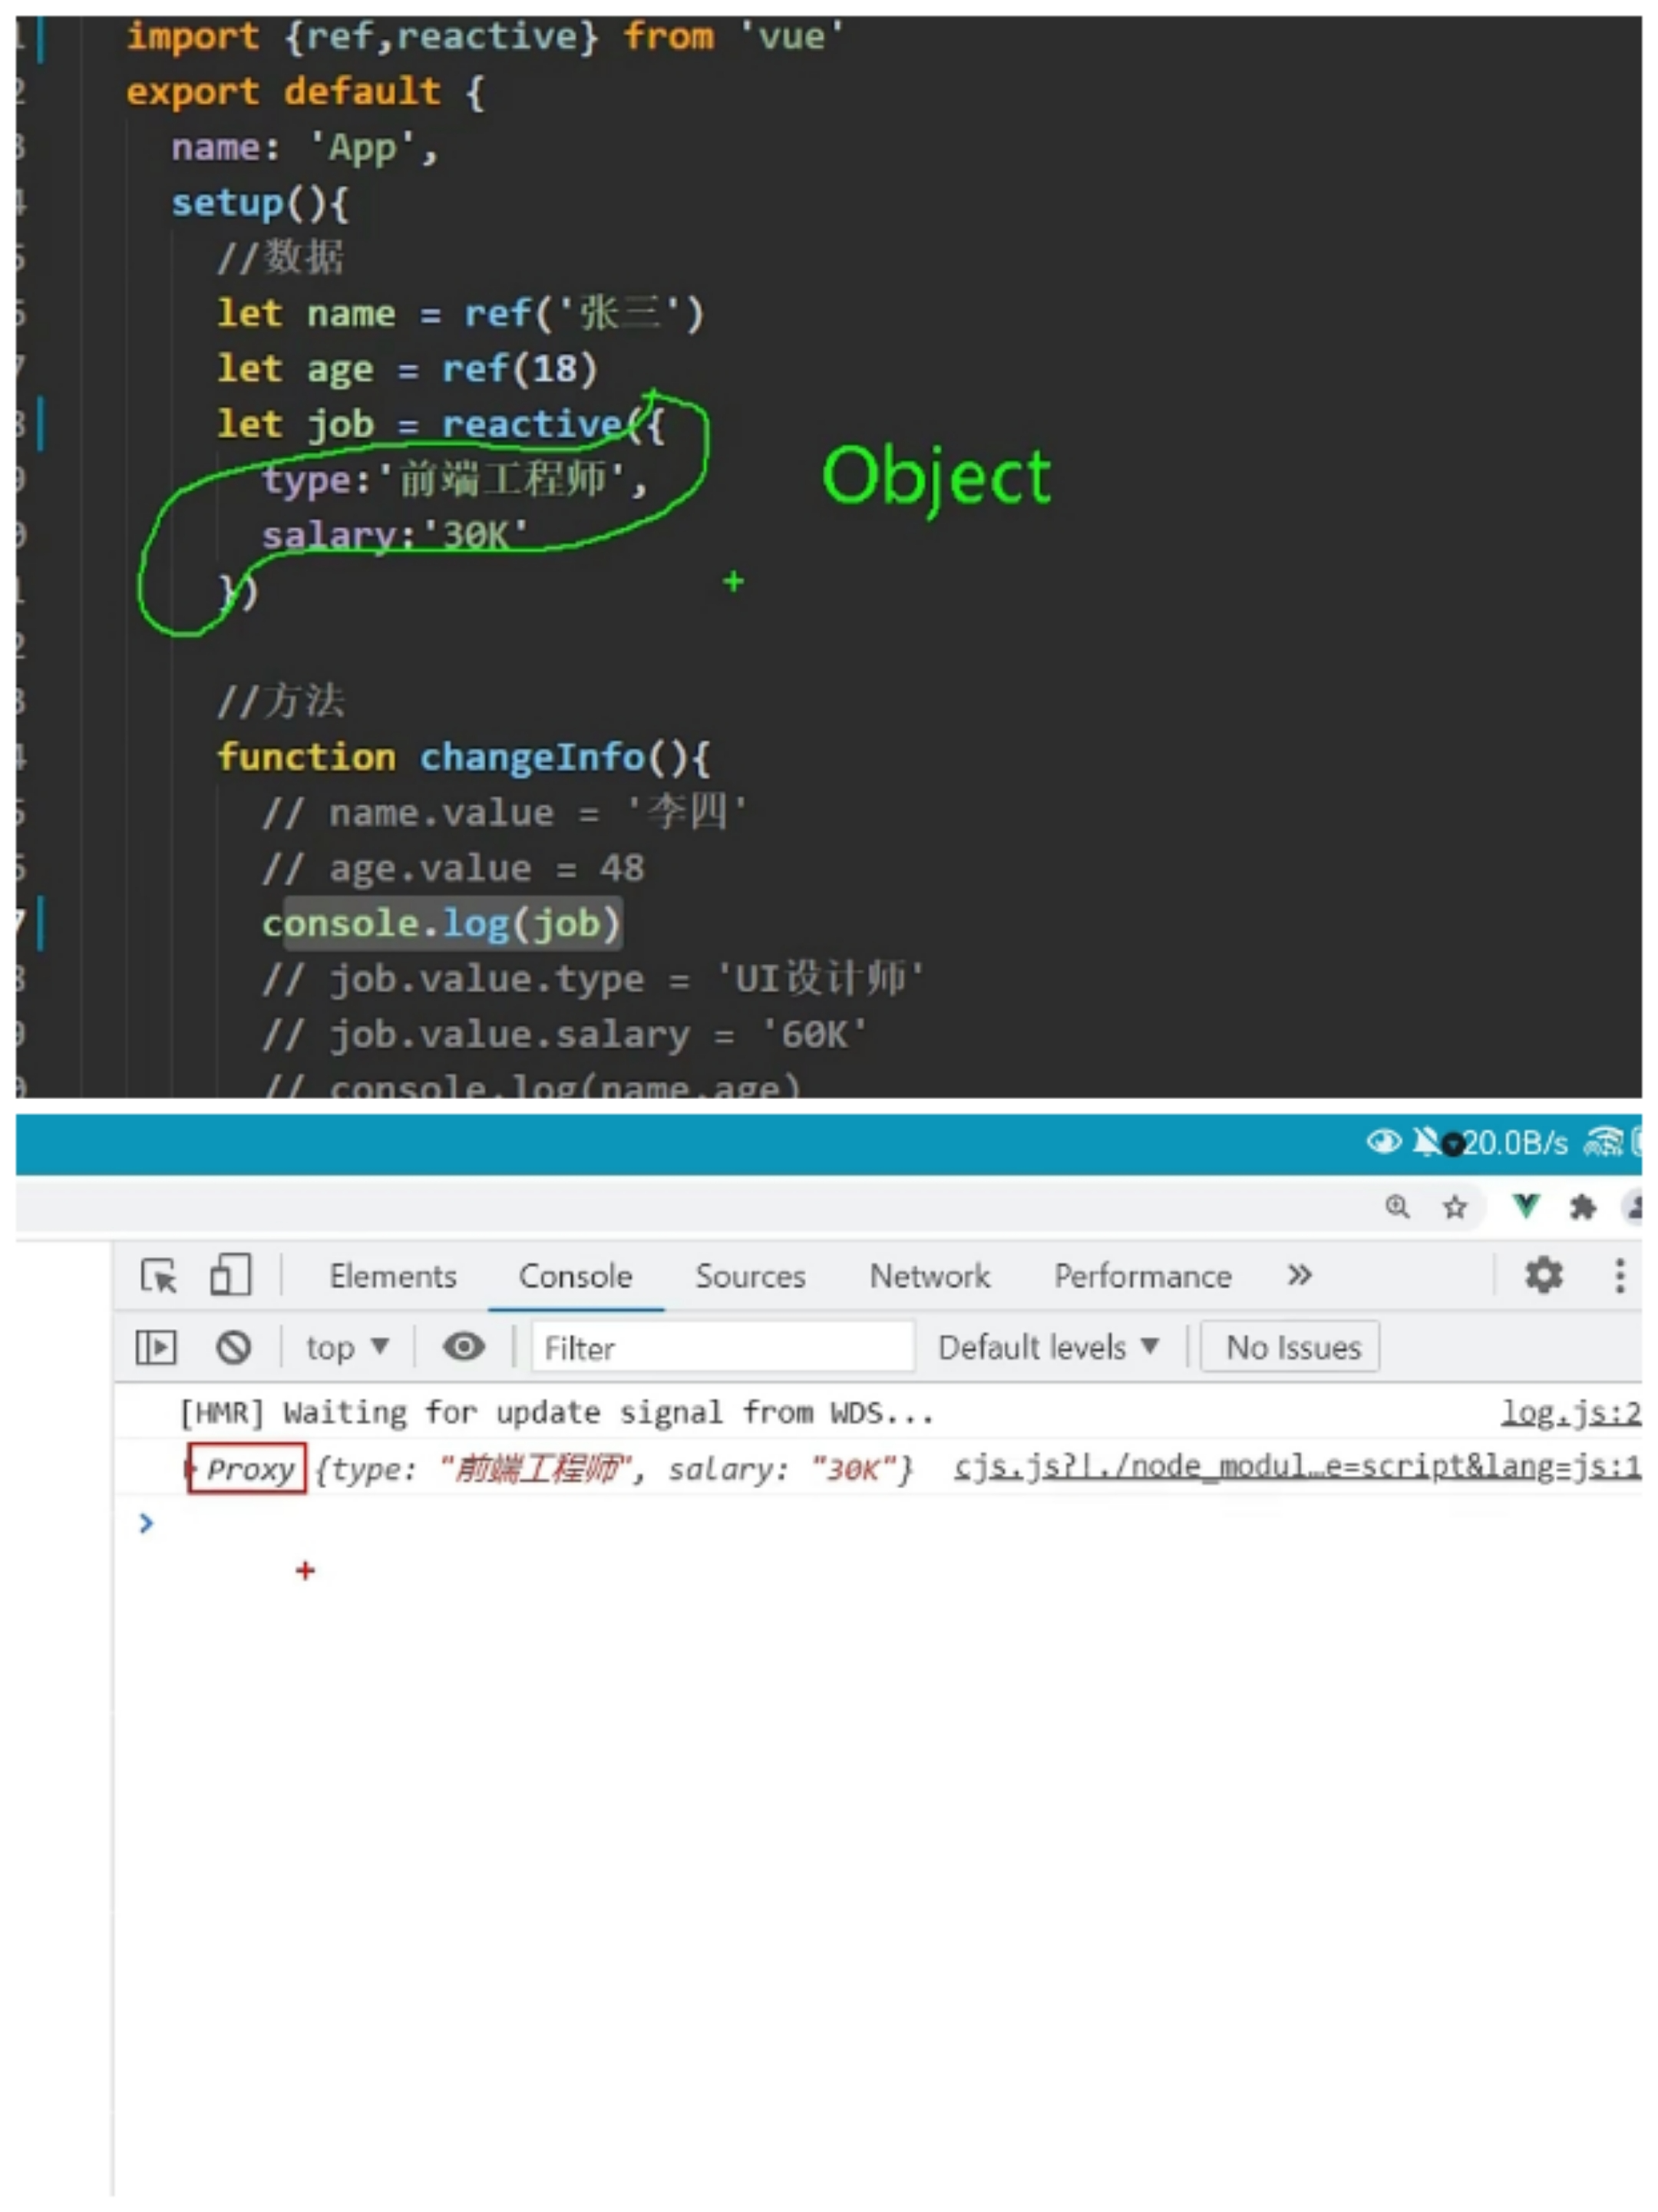Switch to the Elements tab
The height and width of the screenshot is (2212, 1658).
coord(392,1276)
